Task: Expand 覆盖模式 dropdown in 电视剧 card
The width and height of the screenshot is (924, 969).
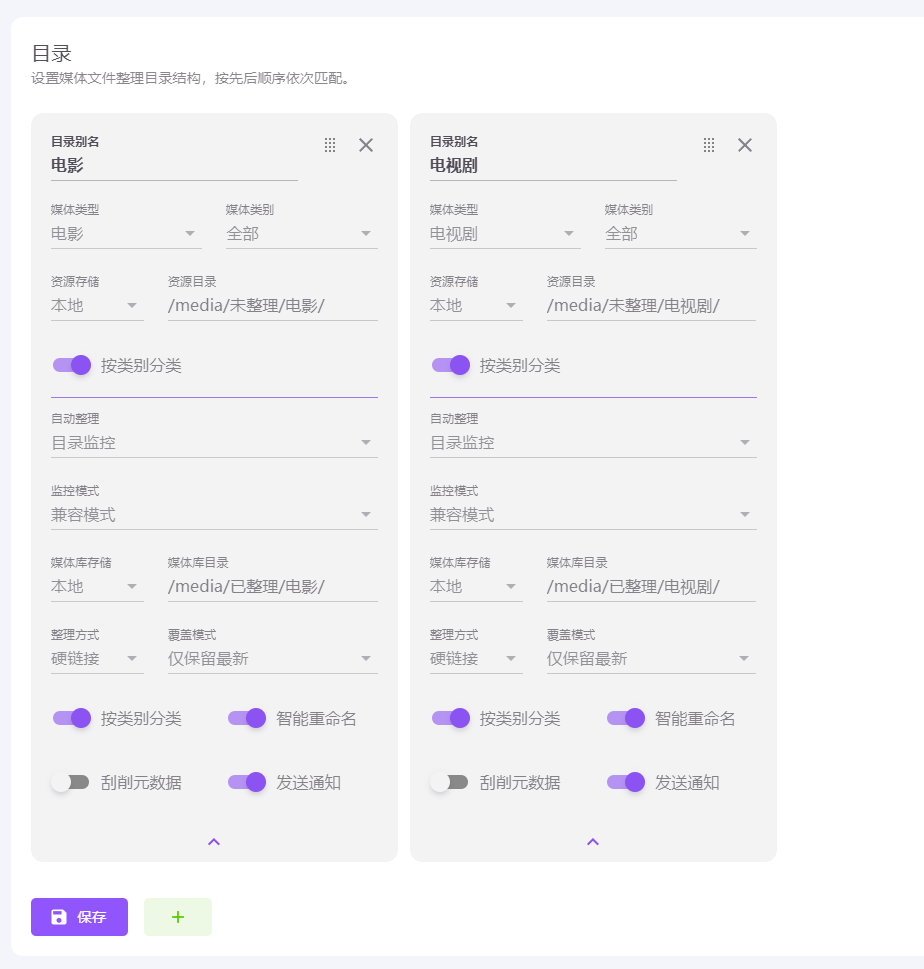Action: (x=650, y=659)
